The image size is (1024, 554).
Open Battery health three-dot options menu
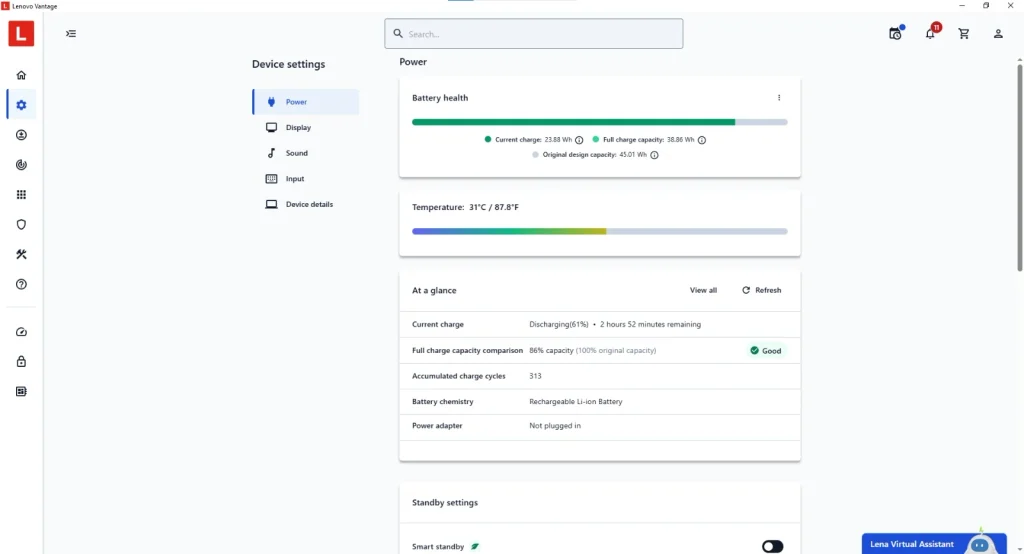(778, 97)
